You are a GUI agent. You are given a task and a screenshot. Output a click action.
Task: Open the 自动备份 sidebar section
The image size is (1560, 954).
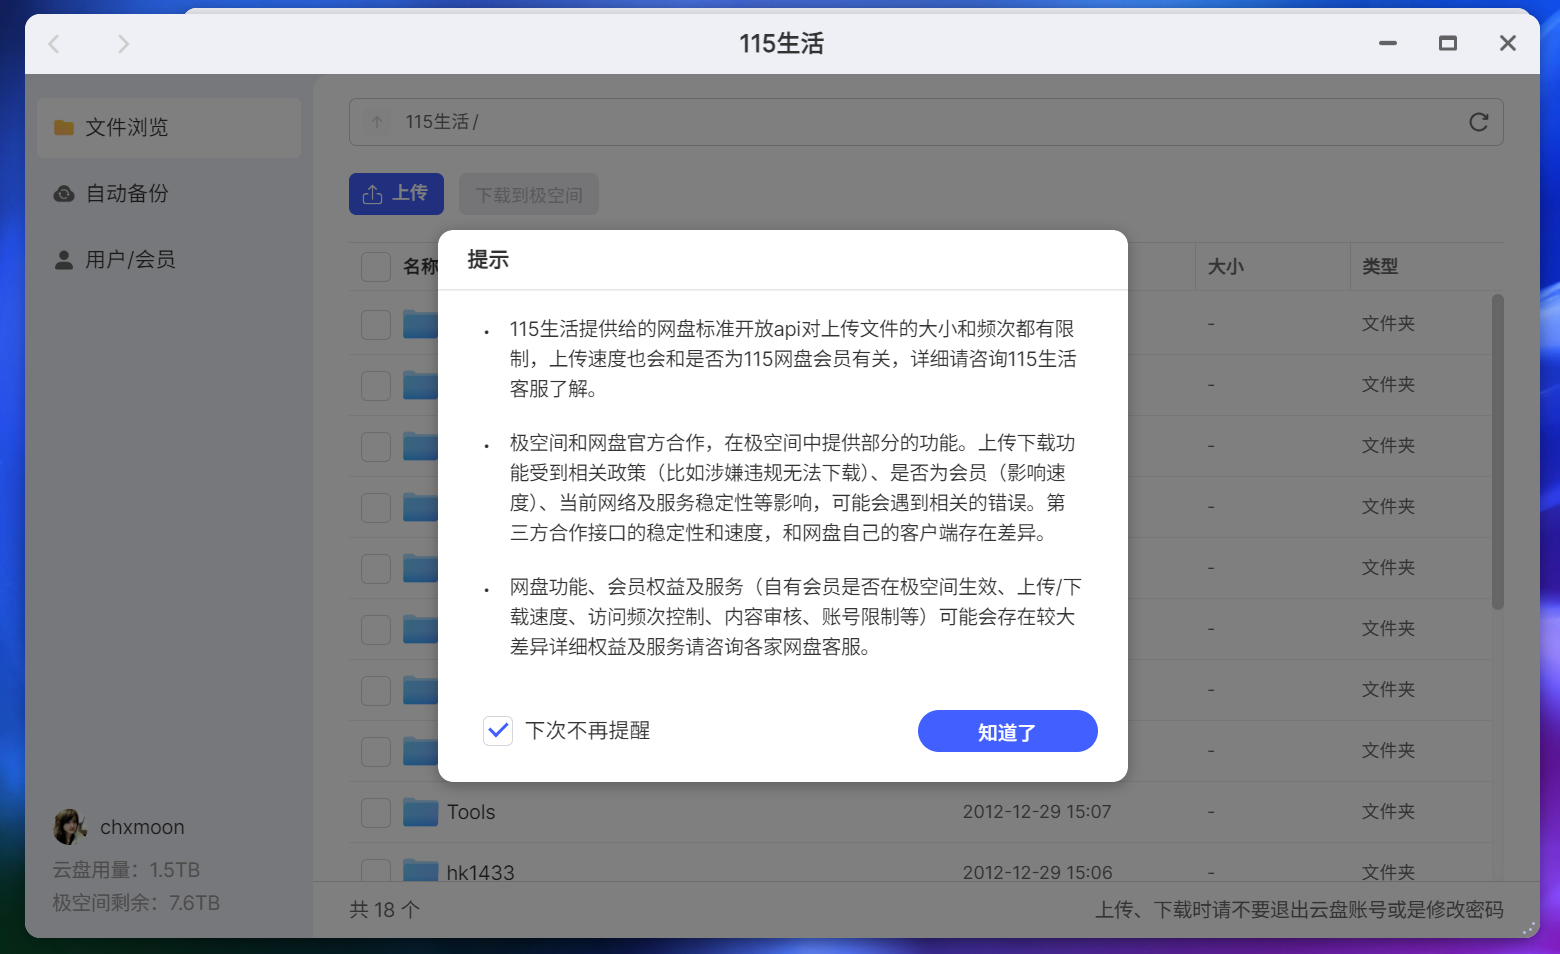pos(169,193)
